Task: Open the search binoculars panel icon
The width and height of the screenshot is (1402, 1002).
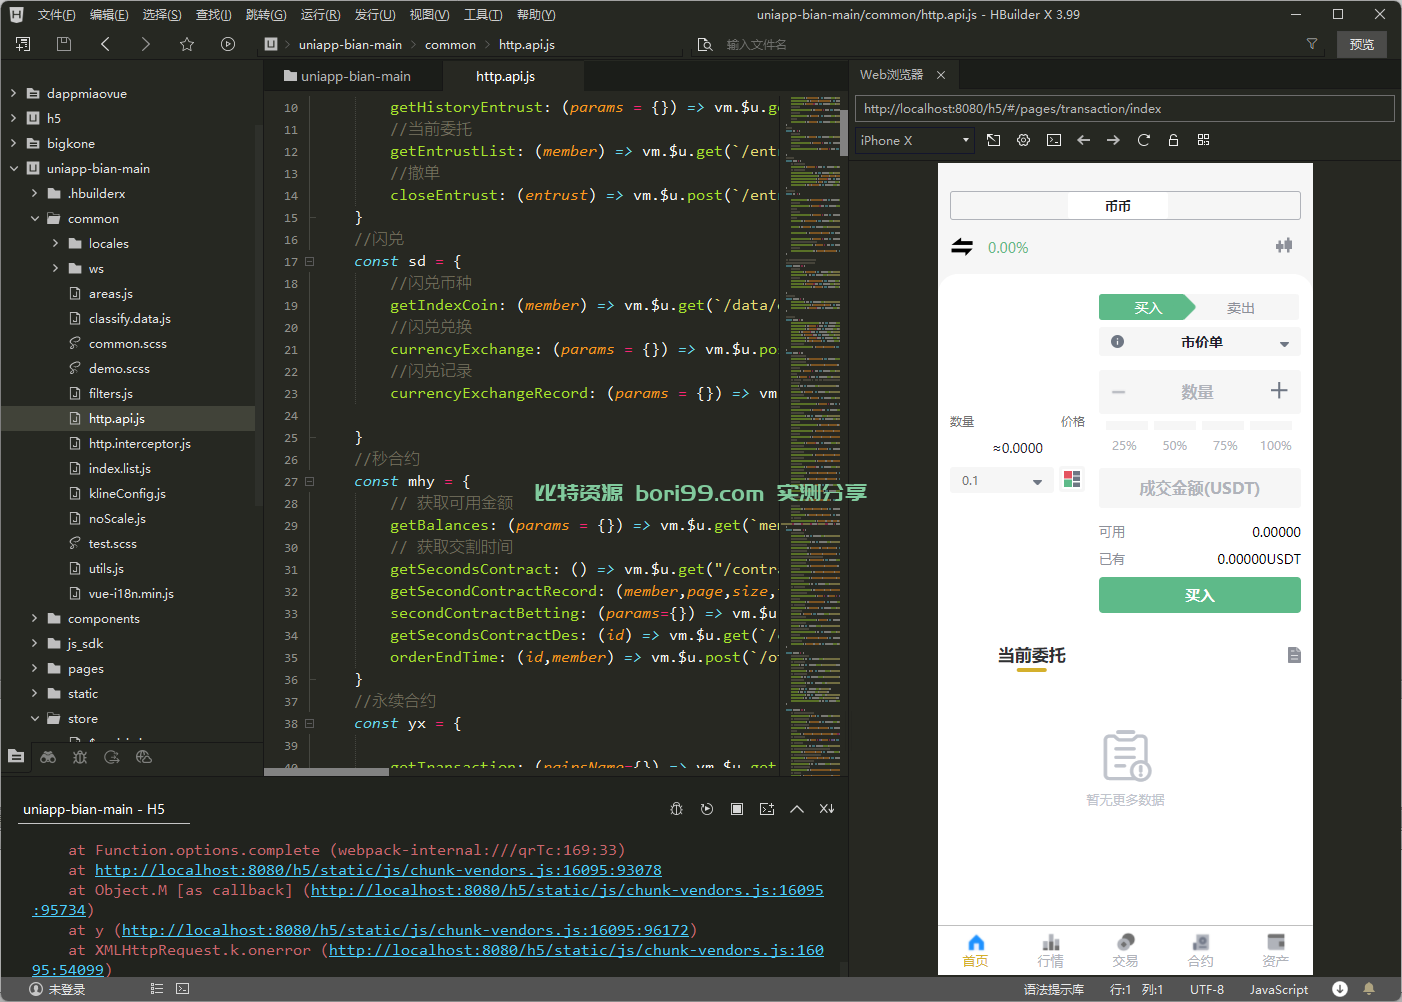Action: pos(48,757)
